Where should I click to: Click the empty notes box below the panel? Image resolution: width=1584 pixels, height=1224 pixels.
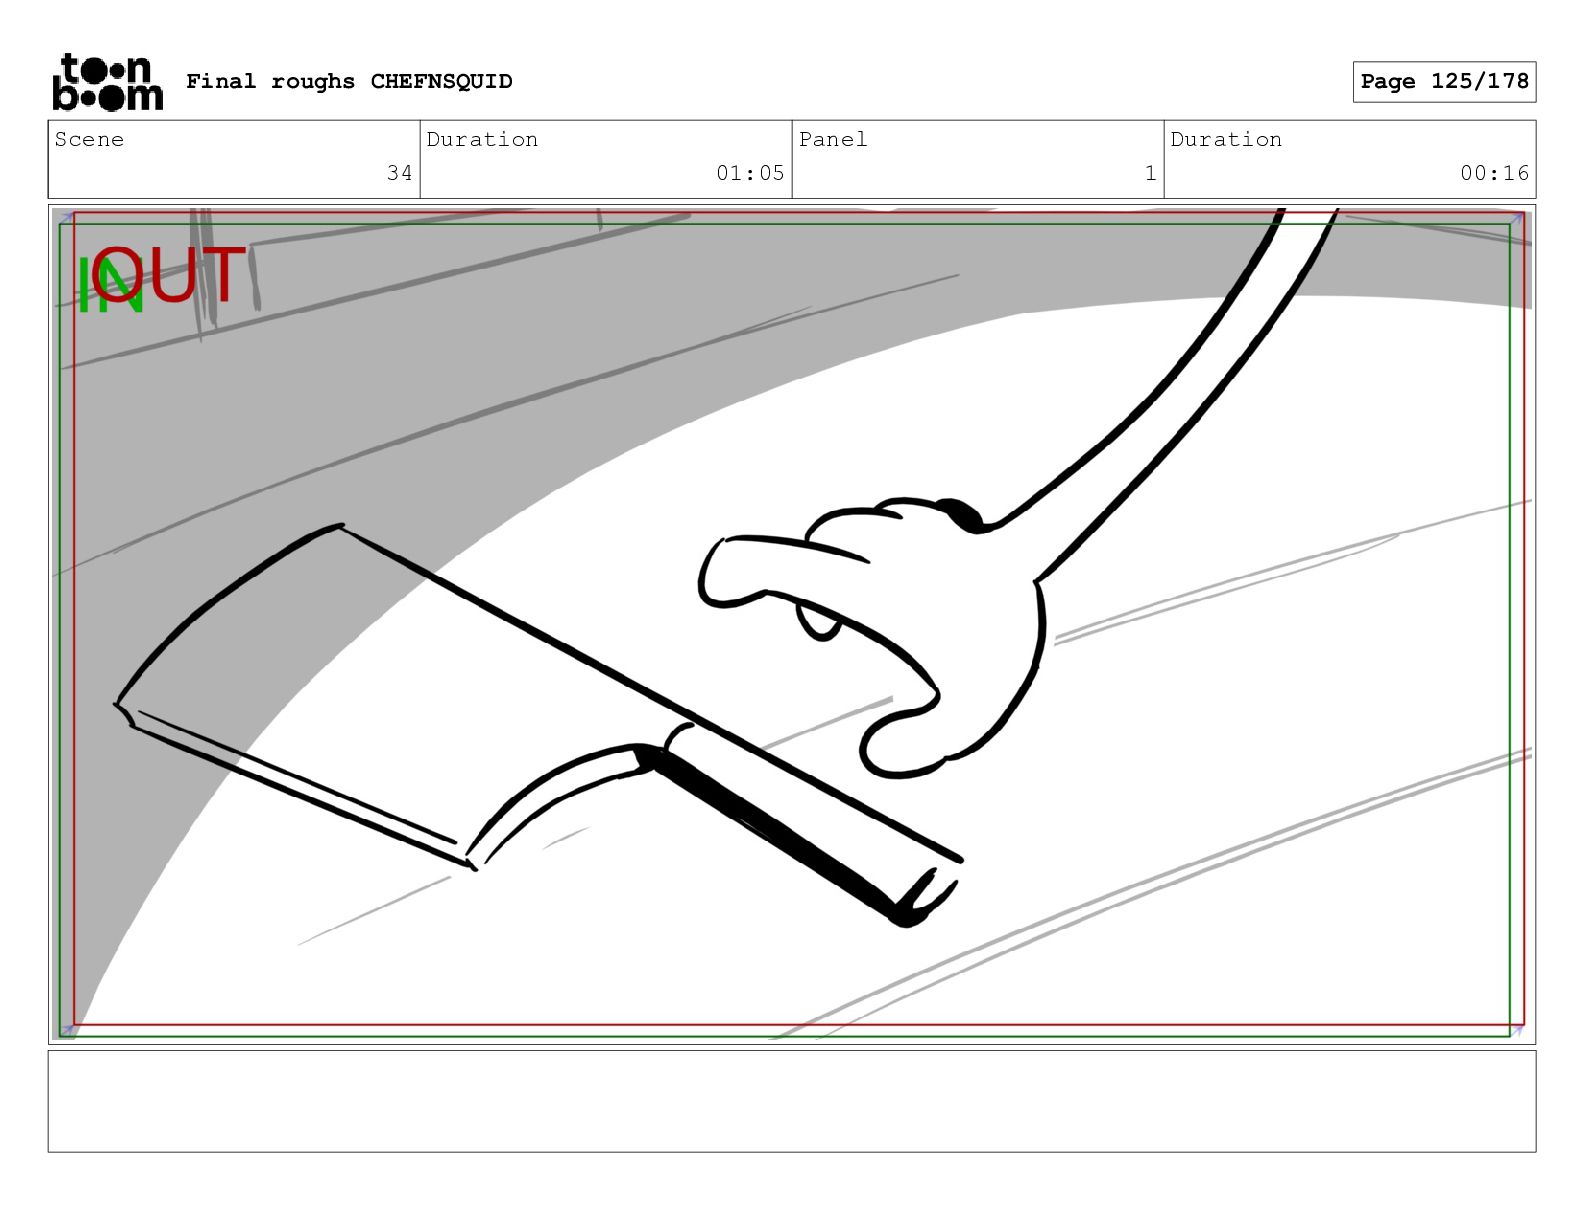coord(792,1101)
